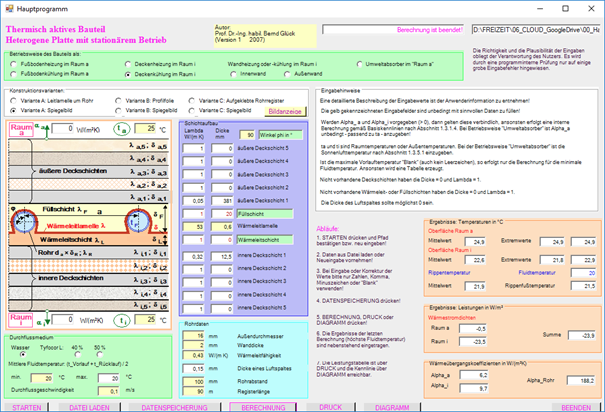
Task: Click the ti temperature field for Raum i
Action: (x=145, y=319)
